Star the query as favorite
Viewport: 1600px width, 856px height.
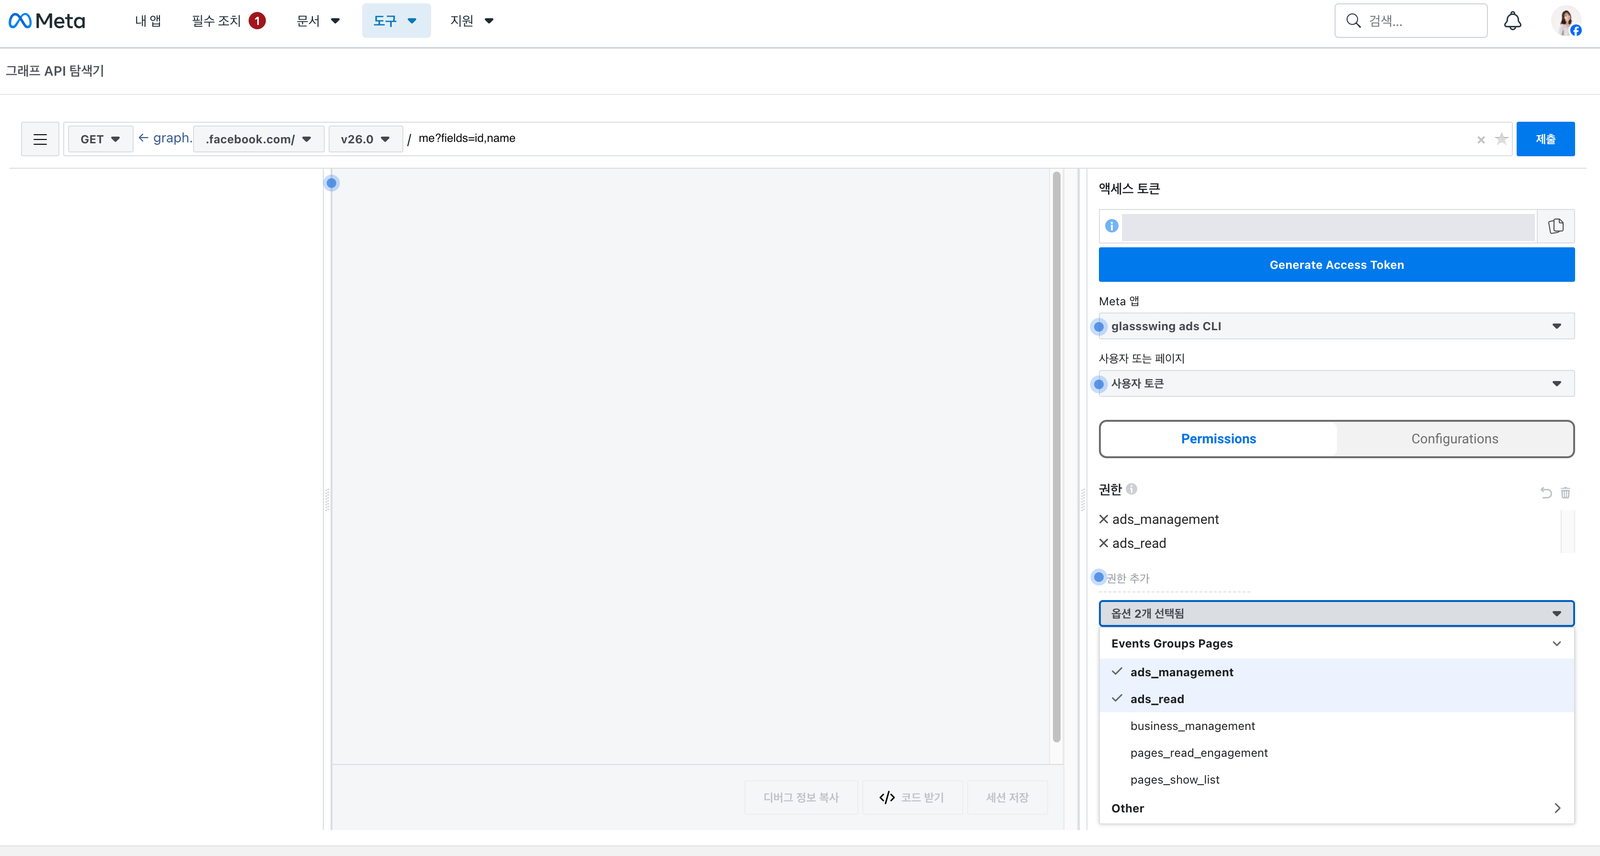pyautogui.click(x=1501, y=139)
